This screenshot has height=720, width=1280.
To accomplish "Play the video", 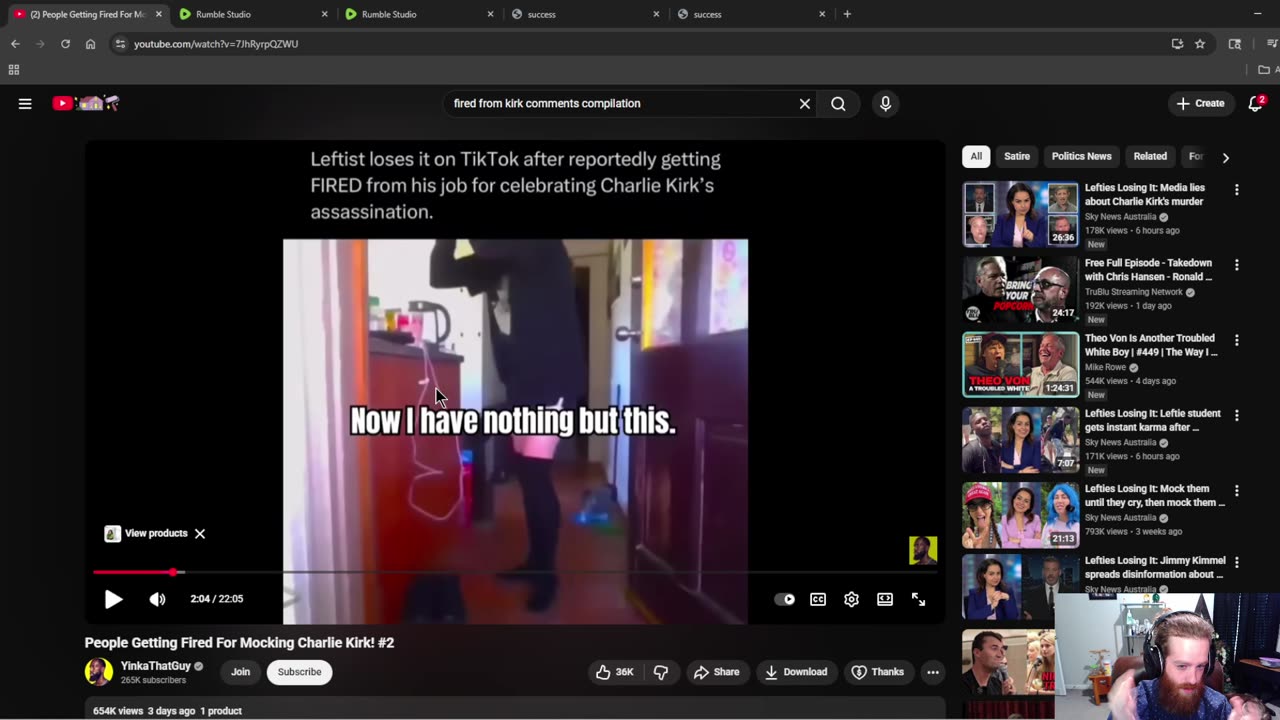I will (x=113, y=599).
